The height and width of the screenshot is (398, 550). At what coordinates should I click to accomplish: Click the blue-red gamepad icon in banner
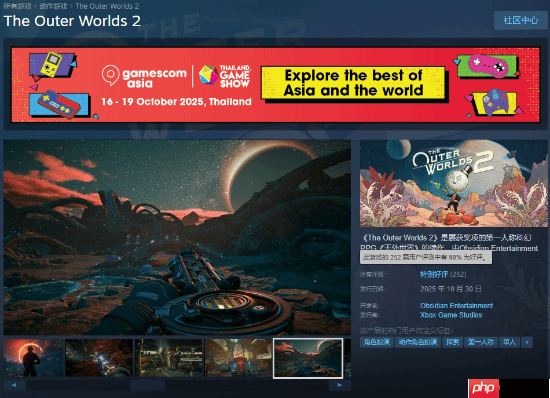tap(59, 104)
